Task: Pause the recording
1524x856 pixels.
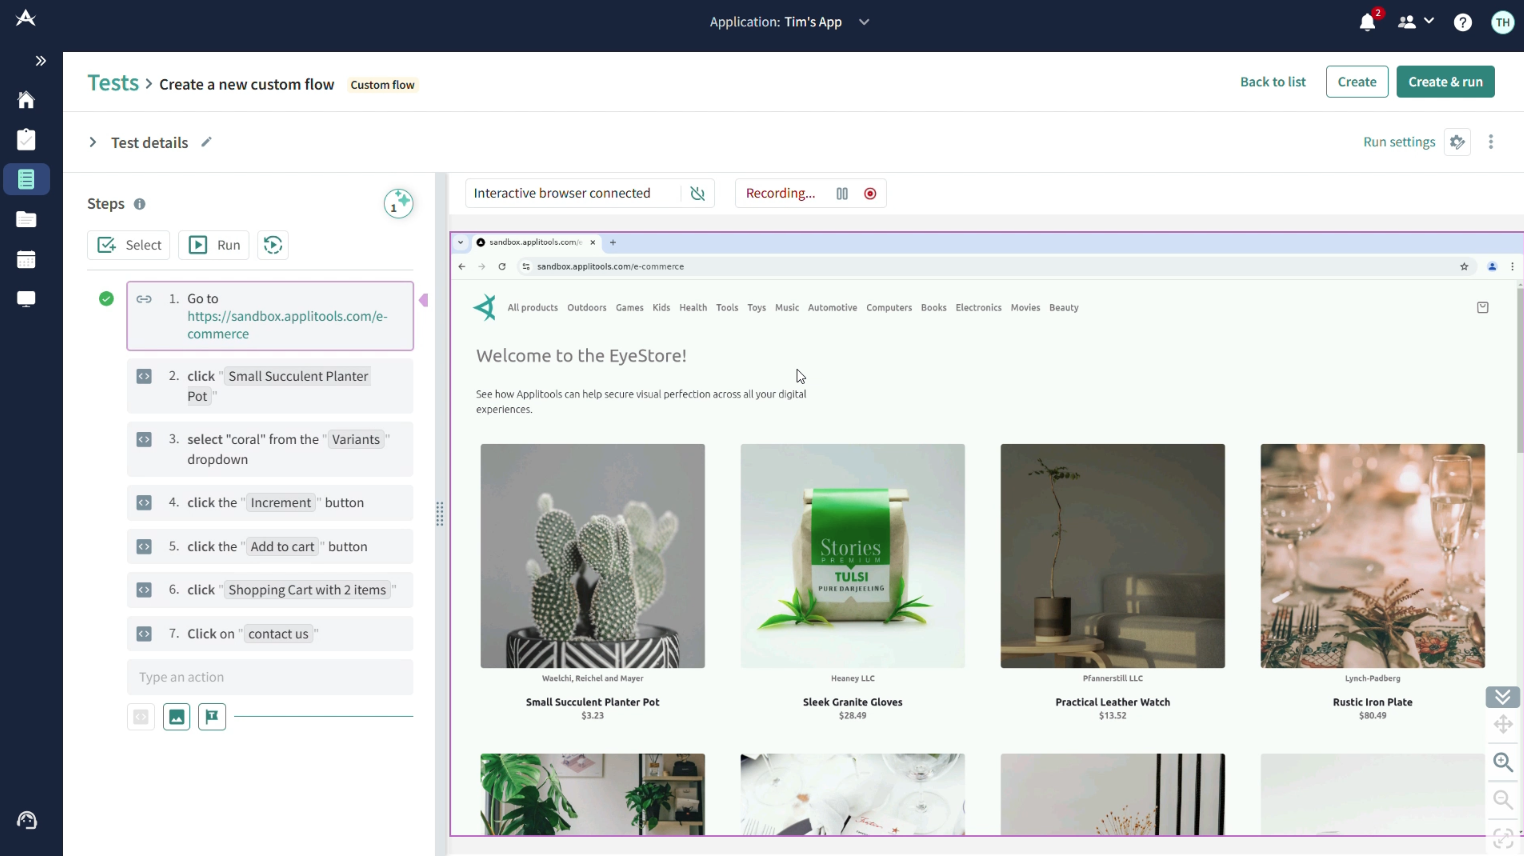Action: pyautogui.click(x=842, y=193)
